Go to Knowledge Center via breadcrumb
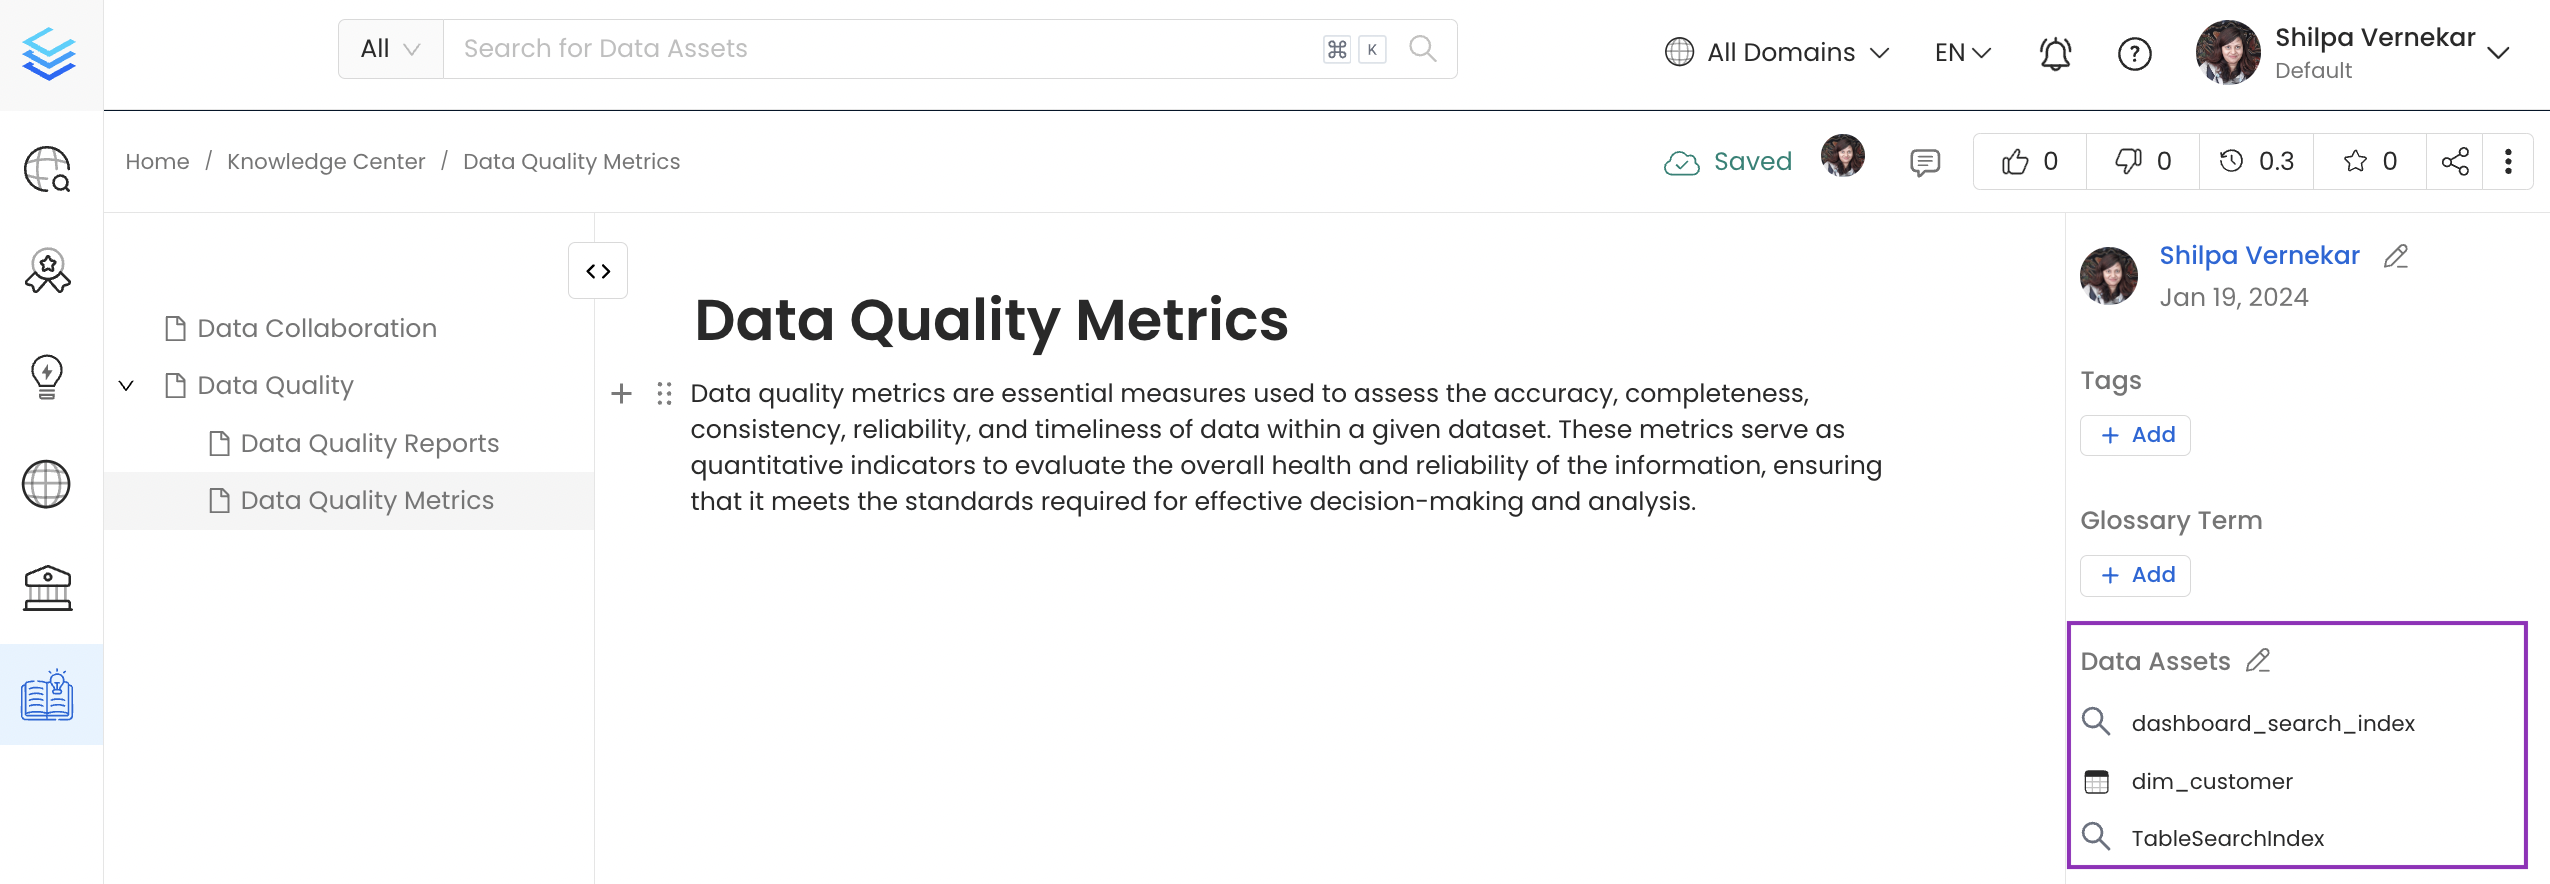 point(326,161)
